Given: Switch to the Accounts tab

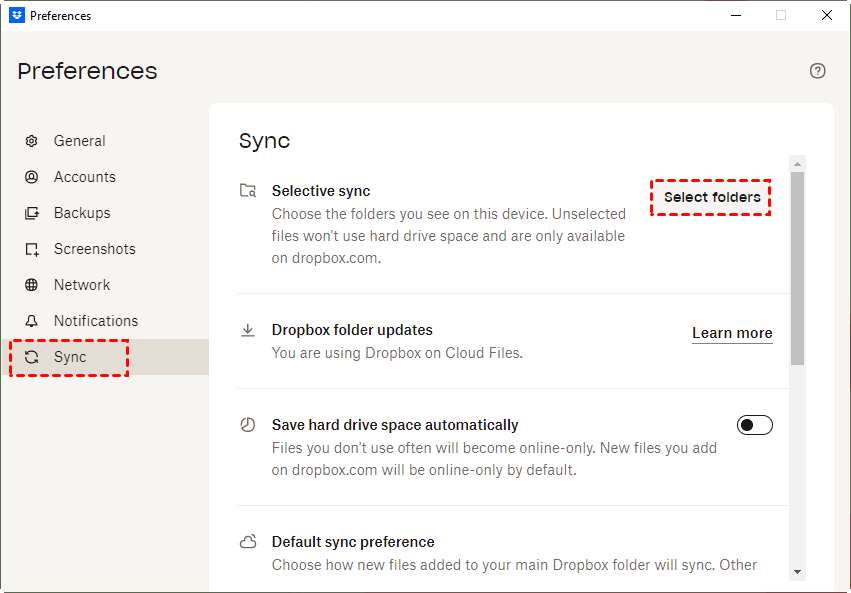Looking at the screenshot, I should click(84, 177).
